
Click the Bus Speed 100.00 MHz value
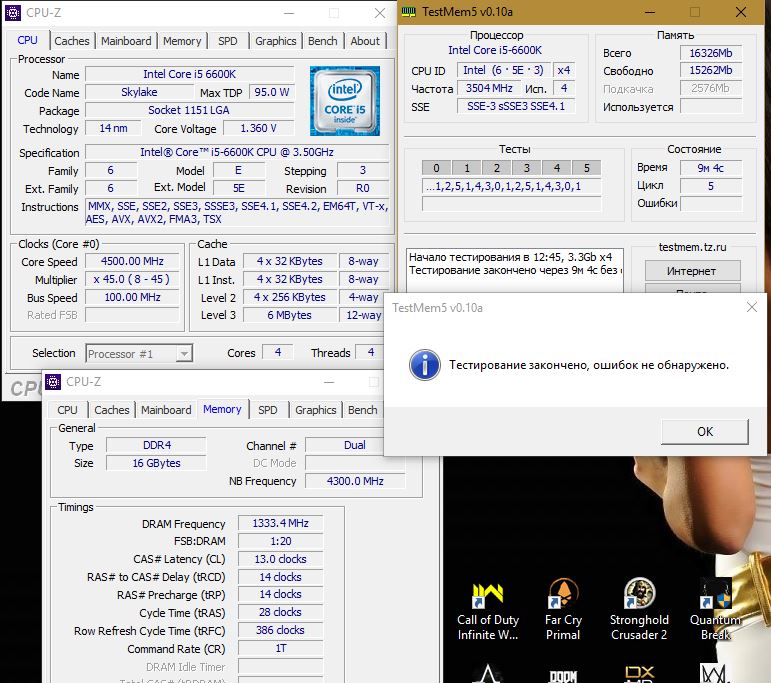tap(132, 297)
